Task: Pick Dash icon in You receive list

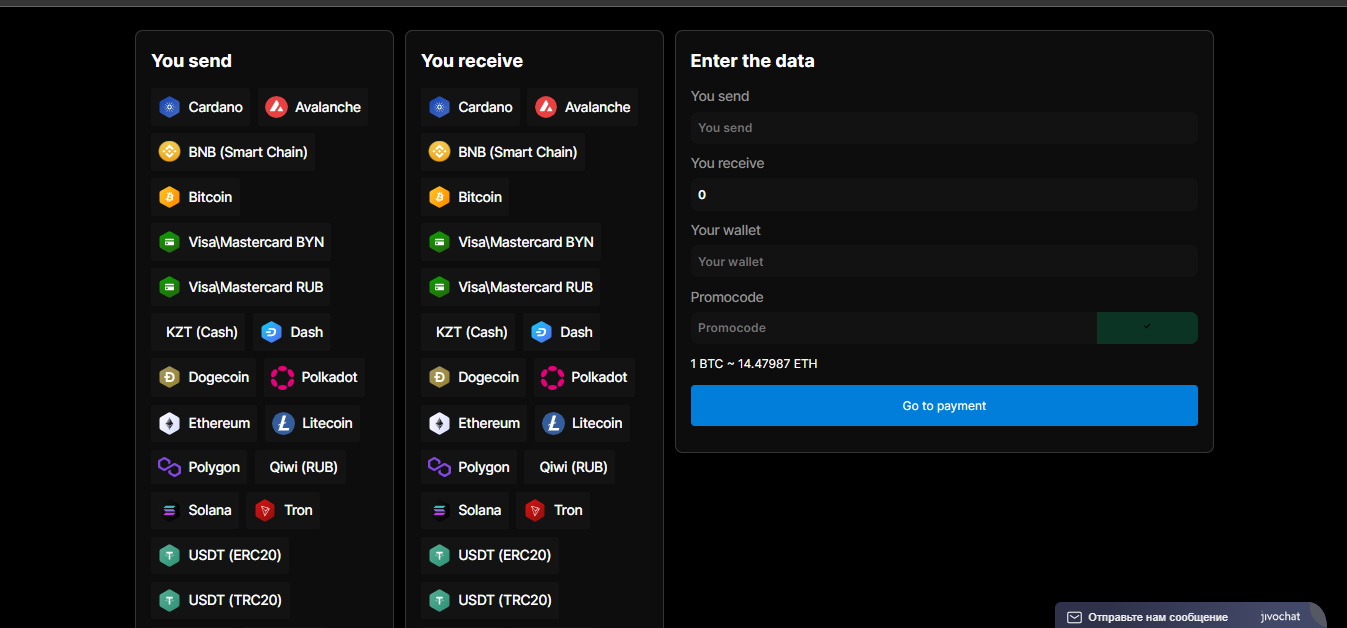Action: pos(541,332)
